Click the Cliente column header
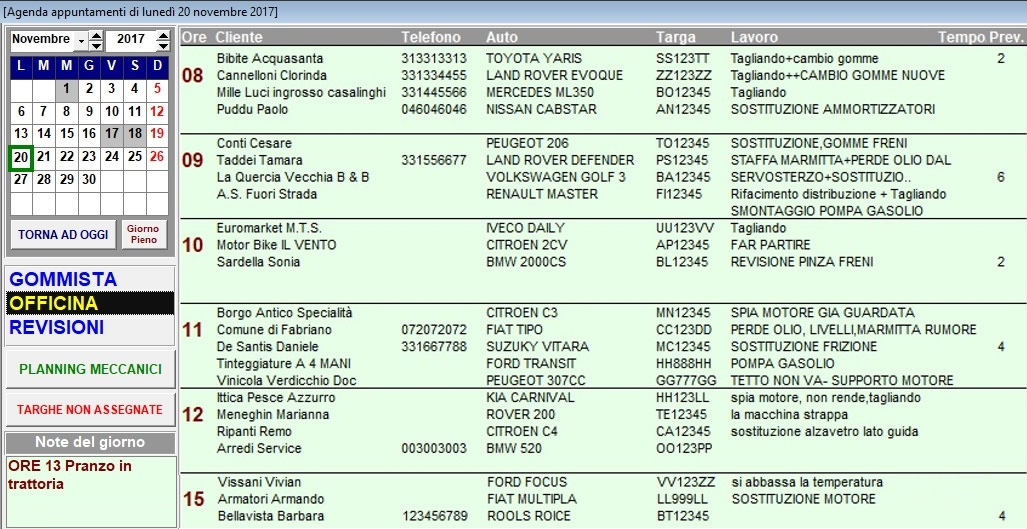1027x529 pixels. click(239, 37)
